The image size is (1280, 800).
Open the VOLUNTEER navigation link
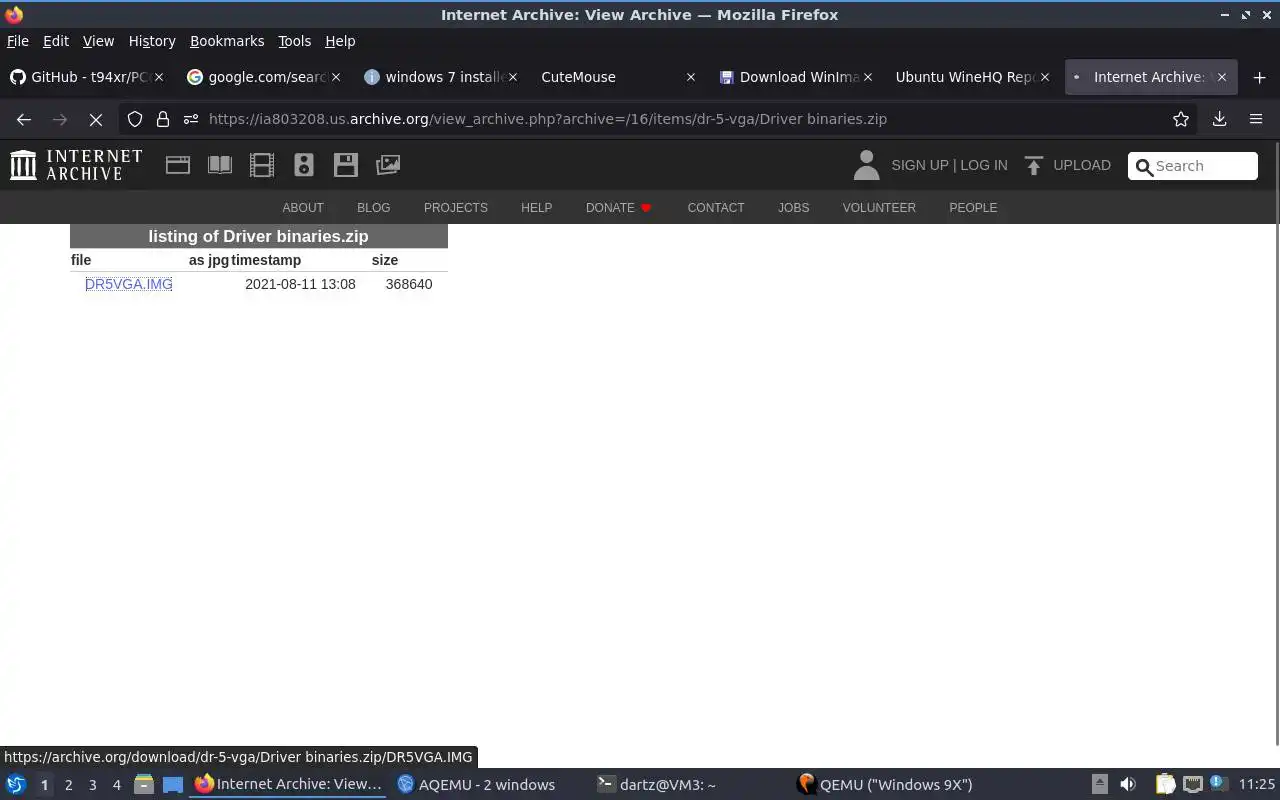click(x=879, y=208)
